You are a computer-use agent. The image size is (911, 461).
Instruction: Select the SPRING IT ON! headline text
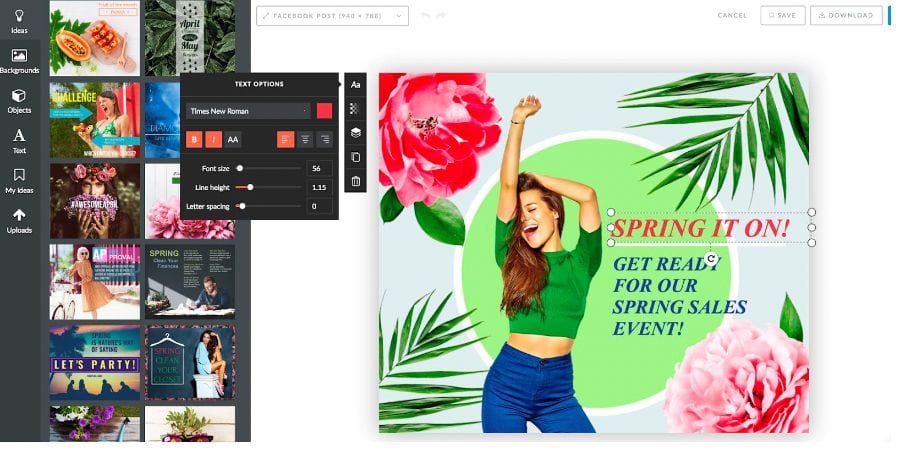click(x=701, y=228)
